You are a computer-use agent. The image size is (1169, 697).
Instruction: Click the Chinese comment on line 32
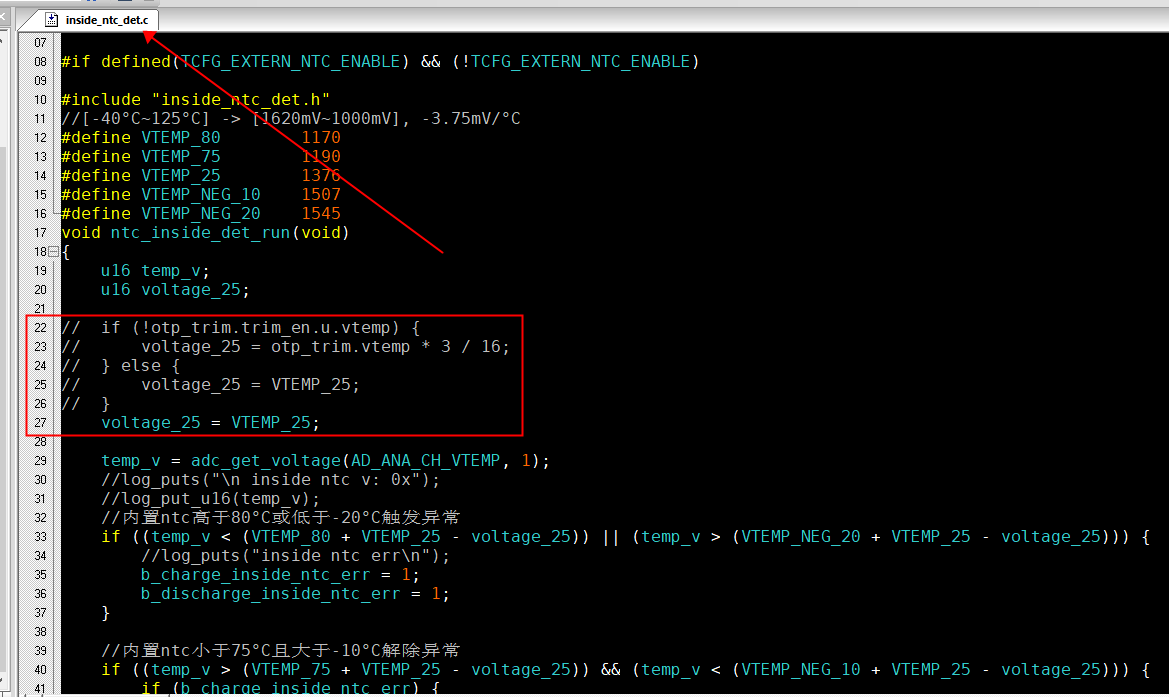(x=280, y=517)
